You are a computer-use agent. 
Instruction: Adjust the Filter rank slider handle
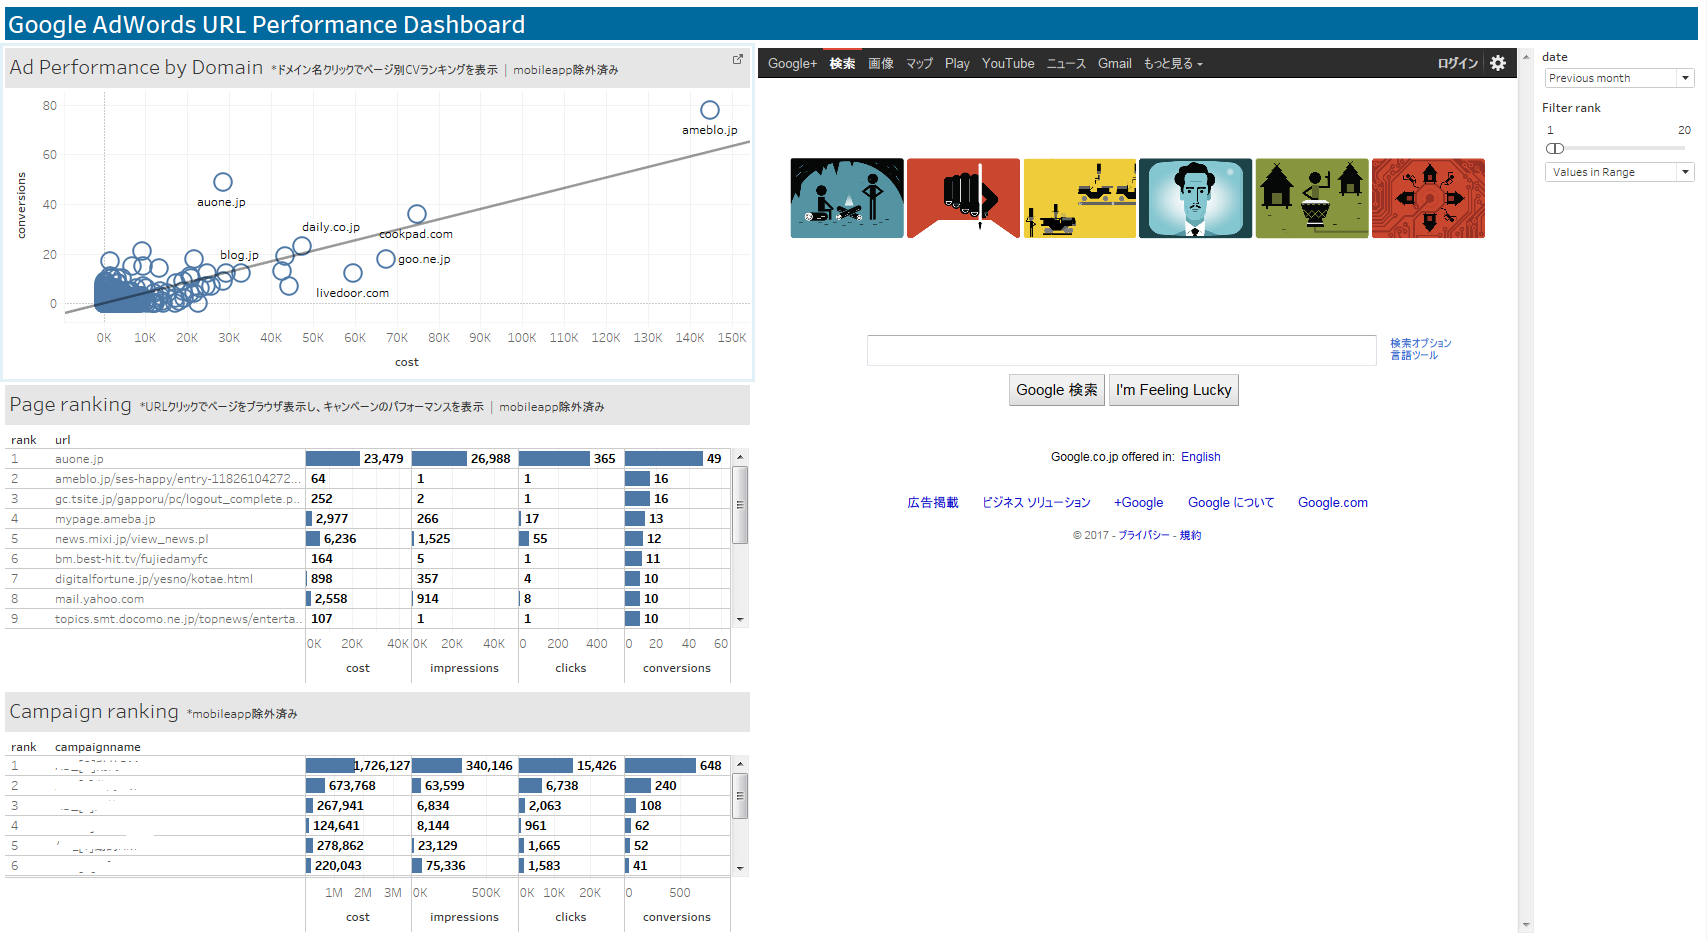coord(1555,149)
